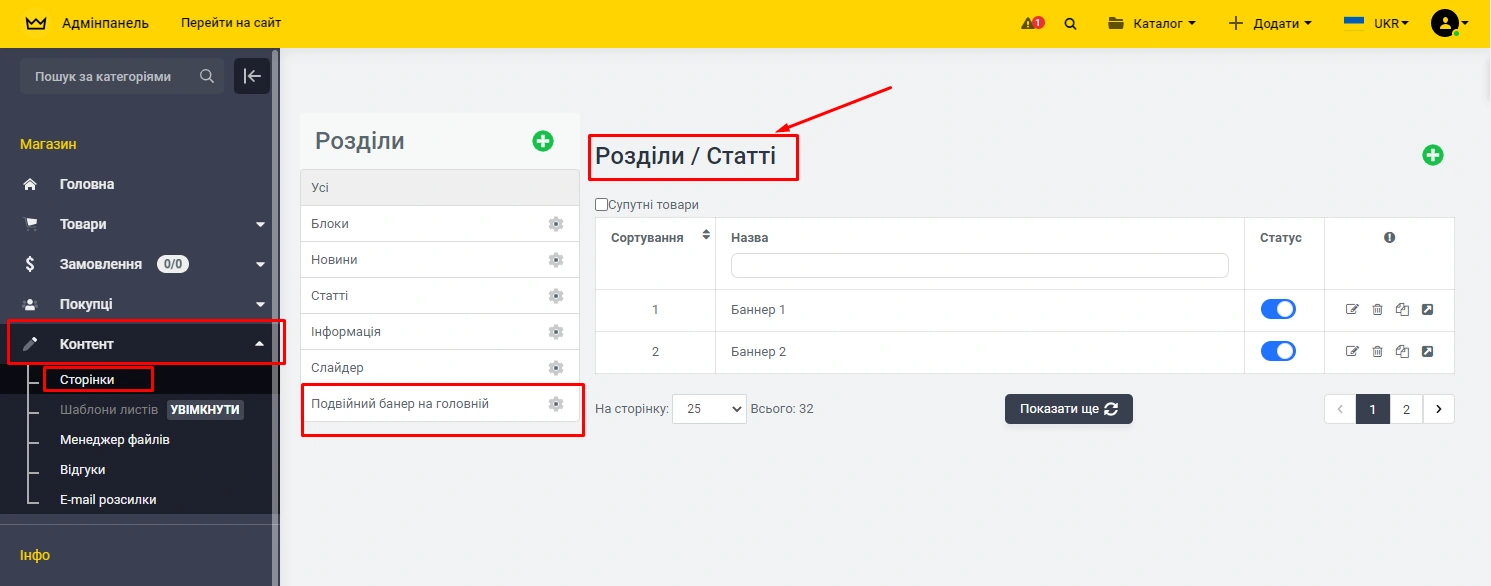Collapse the sidebar with arrow icon
This screenshot has width=1491, height=586.
(252, 76)
